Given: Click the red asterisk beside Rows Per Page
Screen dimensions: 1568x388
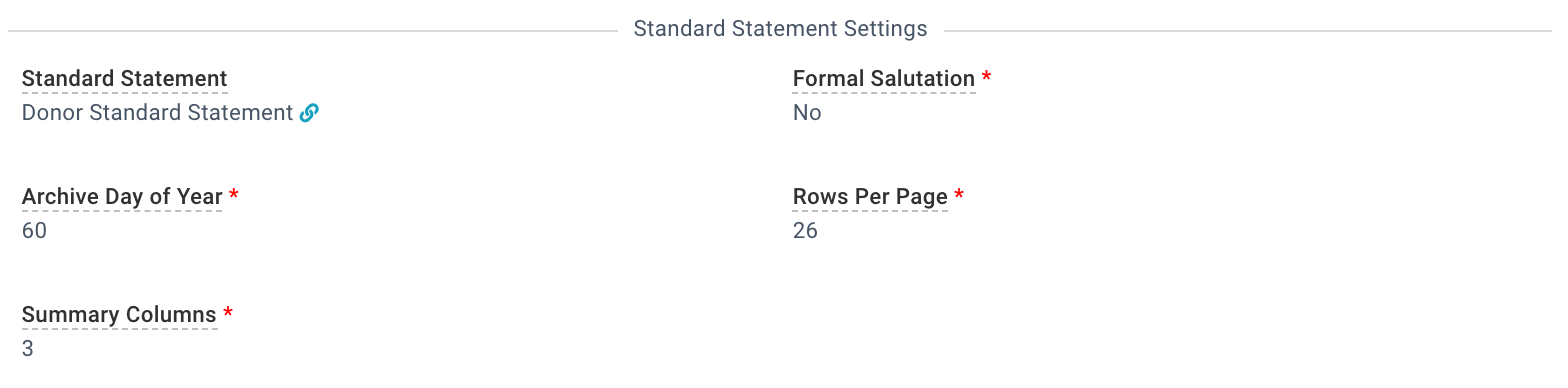Looking at the screenshot, I should click(959, 195).
